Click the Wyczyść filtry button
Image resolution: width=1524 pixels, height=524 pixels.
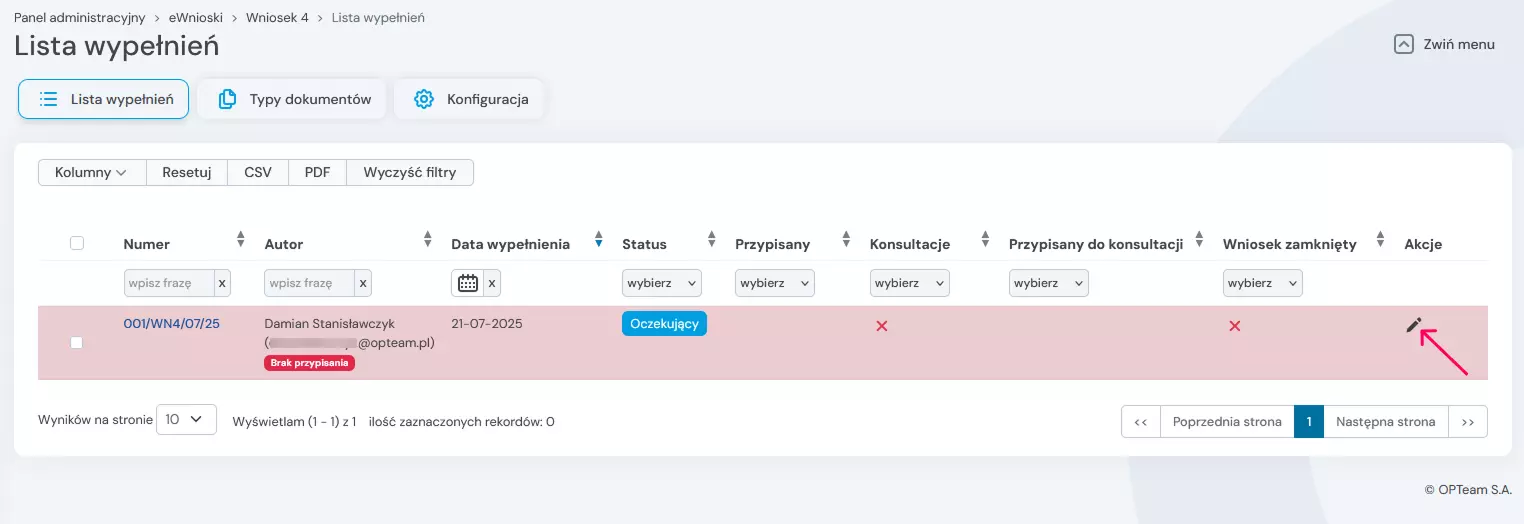click(409, 172)
